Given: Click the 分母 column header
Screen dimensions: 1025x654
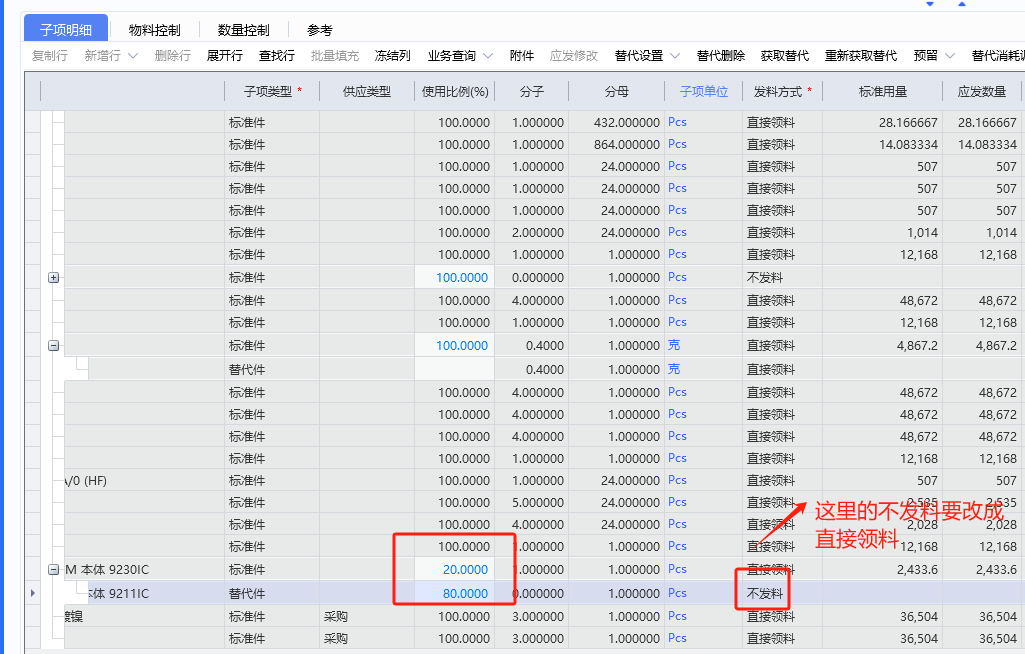Looking at the screenshot, I should coord(616,92).
